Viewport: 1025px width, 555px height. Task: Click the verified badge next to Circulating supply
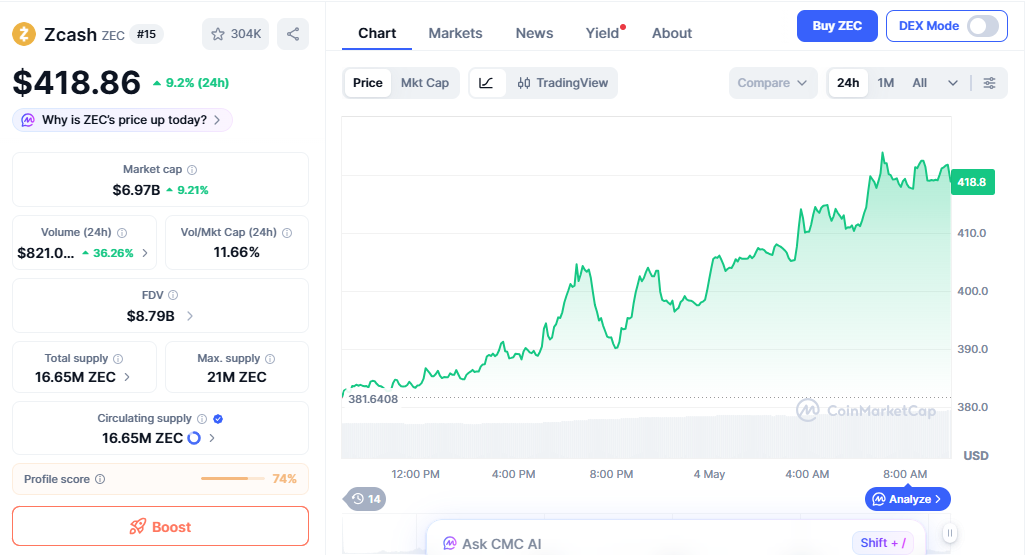point(218,419)
